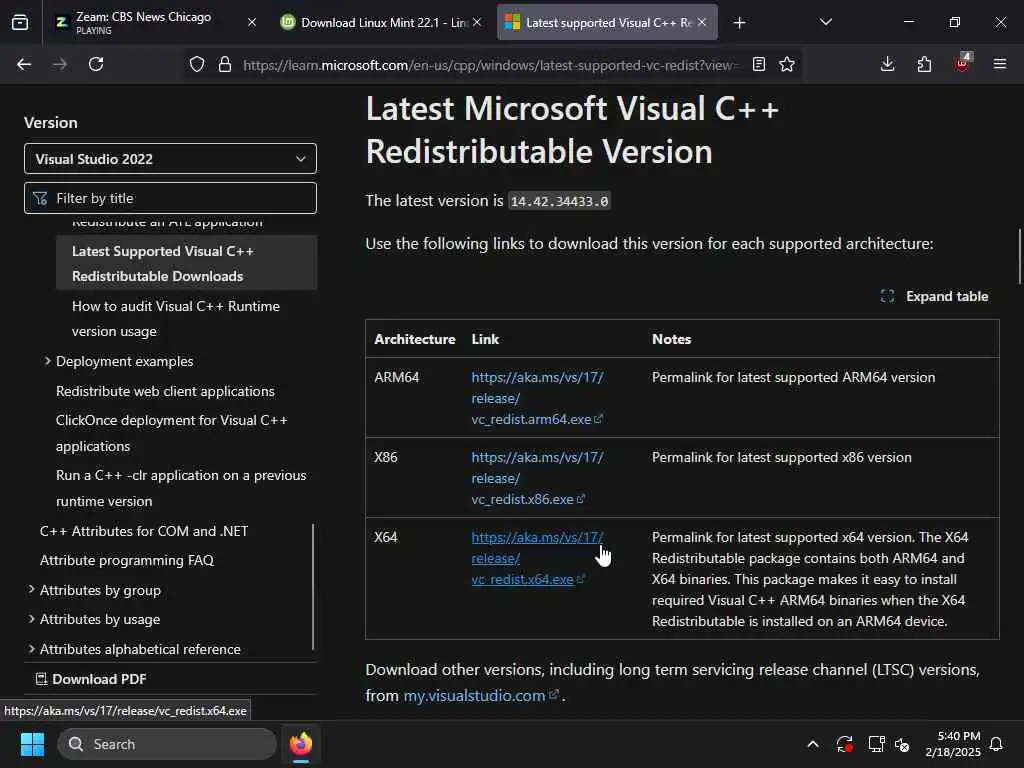Open uBlock Origin extension icon
Screen dimensions: 1024x768
coord(962,63)
